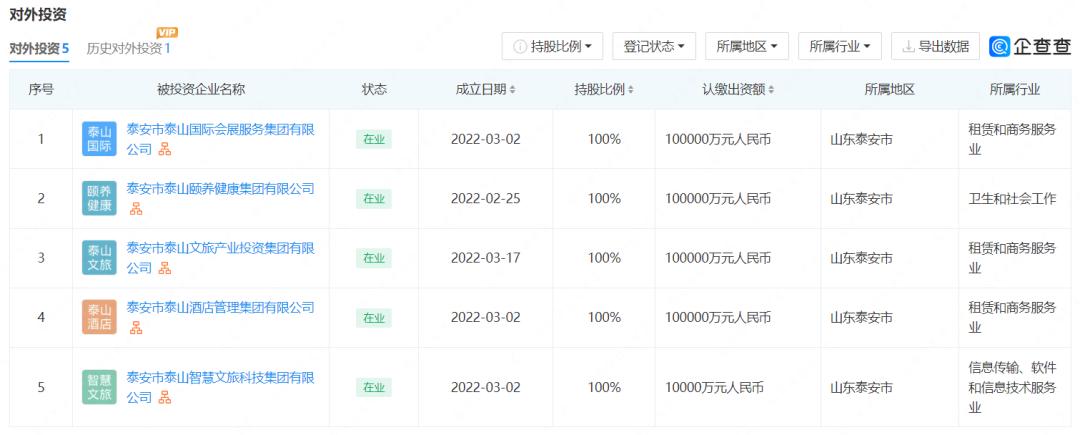Image resolution: width=1080 pixels, height=435 pixels.
Task: Click the 导出数据 export button
Action: [935, 46]
